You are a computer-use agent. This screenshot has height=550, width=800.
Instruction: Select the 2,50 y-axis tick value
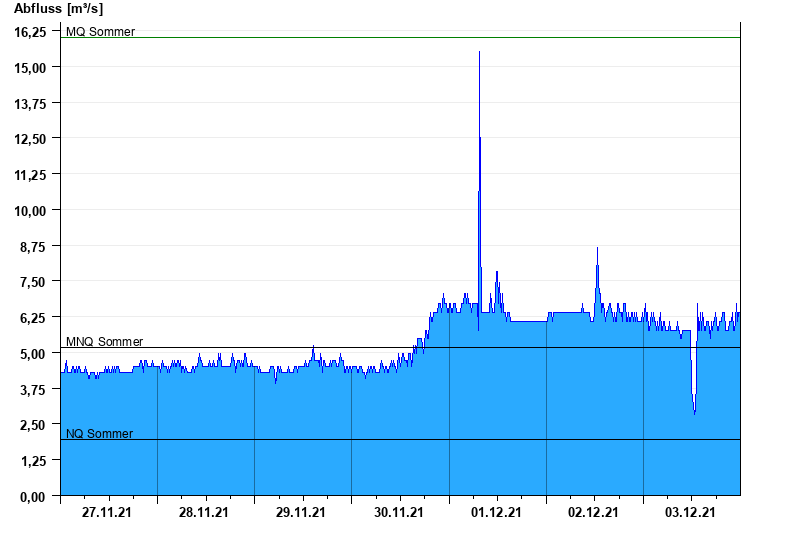click(32, 425)
